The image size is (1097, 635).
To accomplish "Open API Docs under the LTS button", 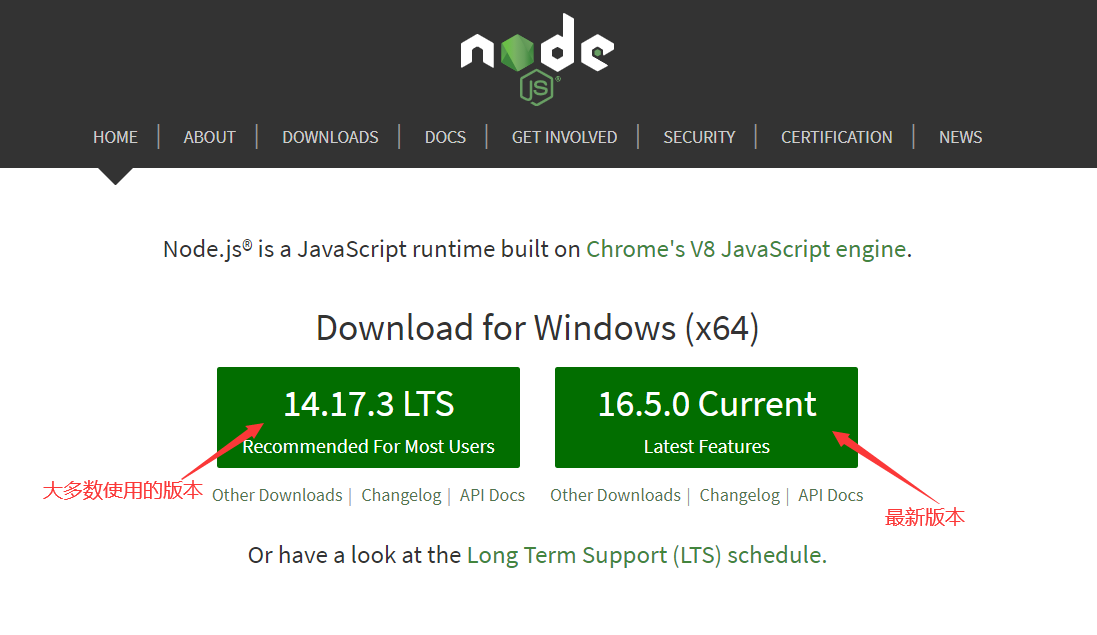I will coord(492,495).
